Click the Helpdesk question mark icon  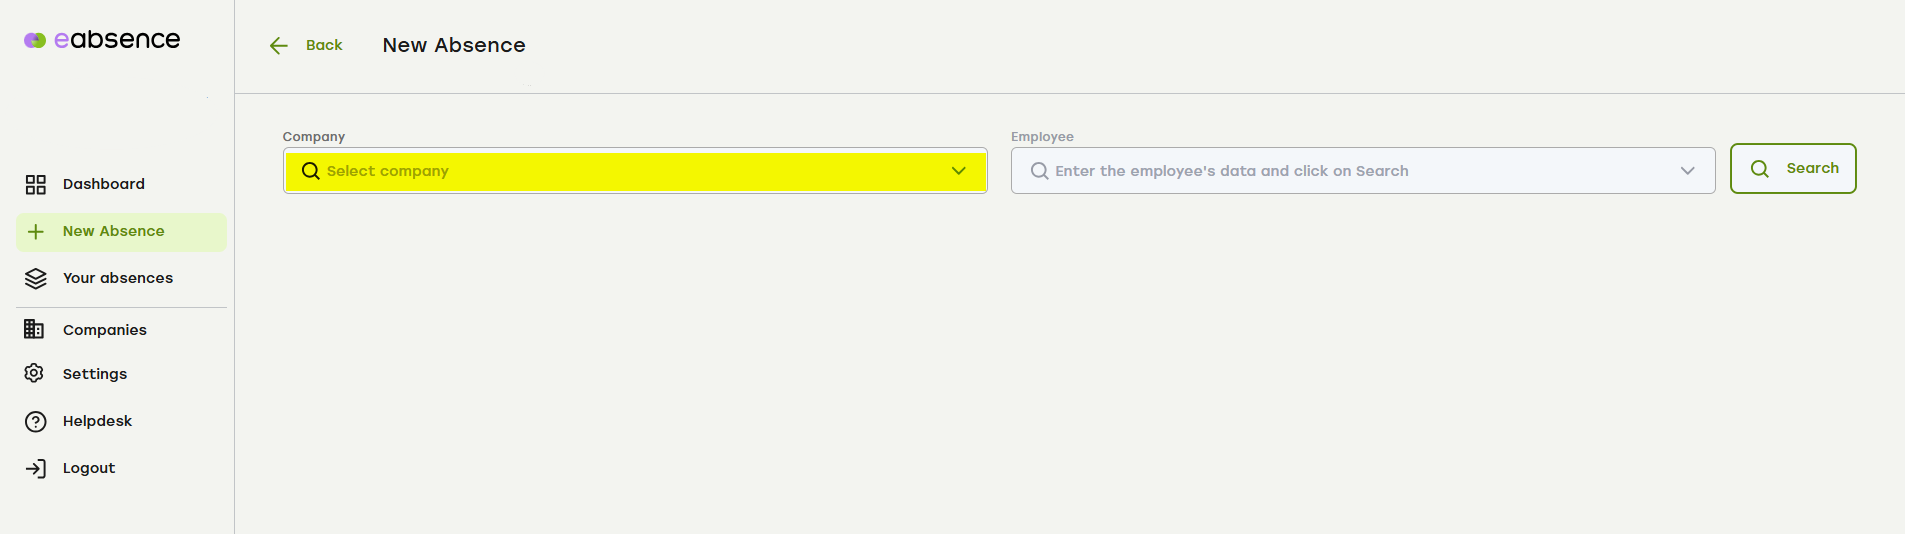tap(36, 422)
